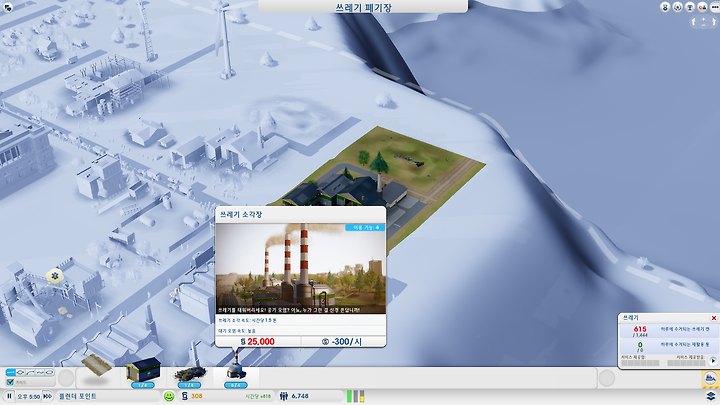Click the hourly upkeep -300/시
The height and width of the screenshot is (405, 720).
point(342,342)
